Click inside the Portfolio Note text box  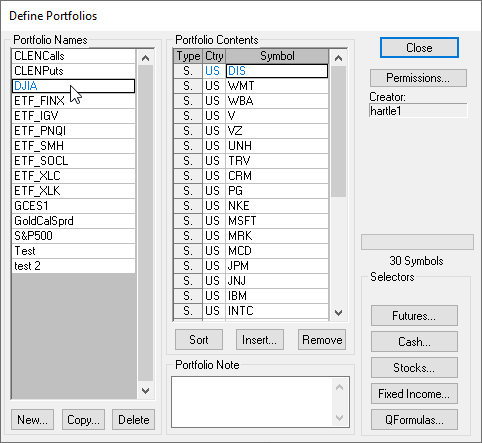tap(252, 402)
